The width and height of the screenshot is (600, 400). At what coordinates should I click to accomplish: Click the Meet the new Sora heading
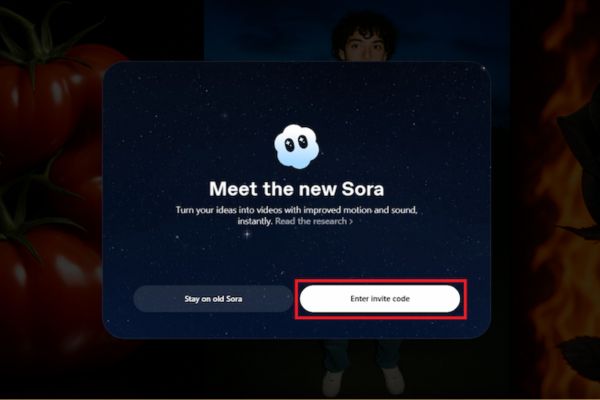click(x=297, y=189)
